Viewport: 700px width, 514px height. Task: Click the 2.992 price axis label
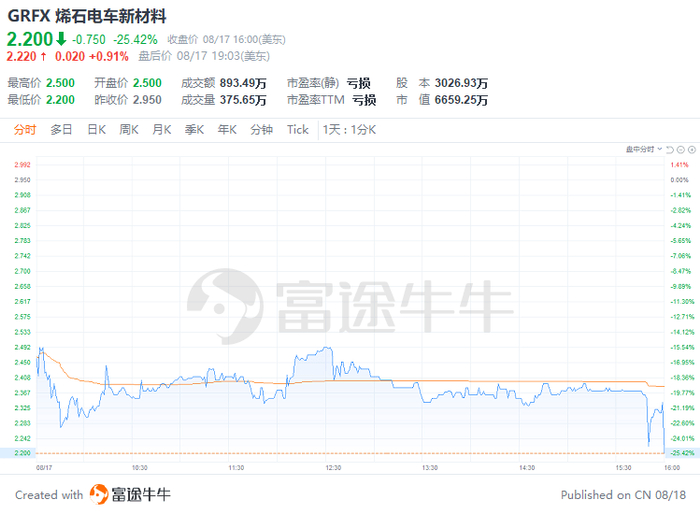click(22, 165)
